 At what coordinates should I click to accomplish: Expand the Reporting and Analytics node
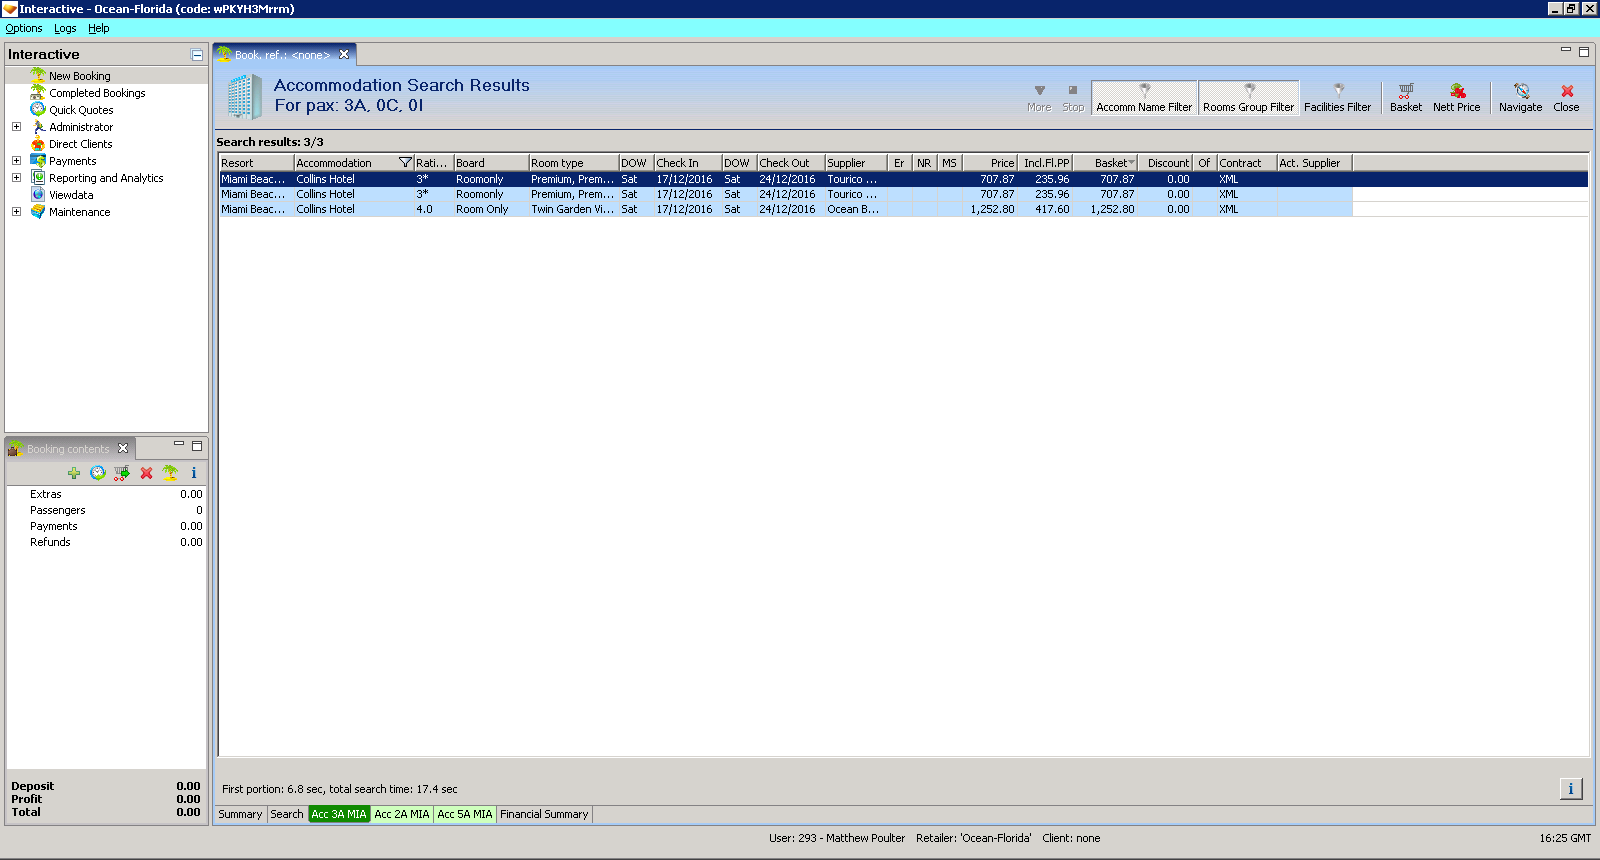[x=16, y=178]
